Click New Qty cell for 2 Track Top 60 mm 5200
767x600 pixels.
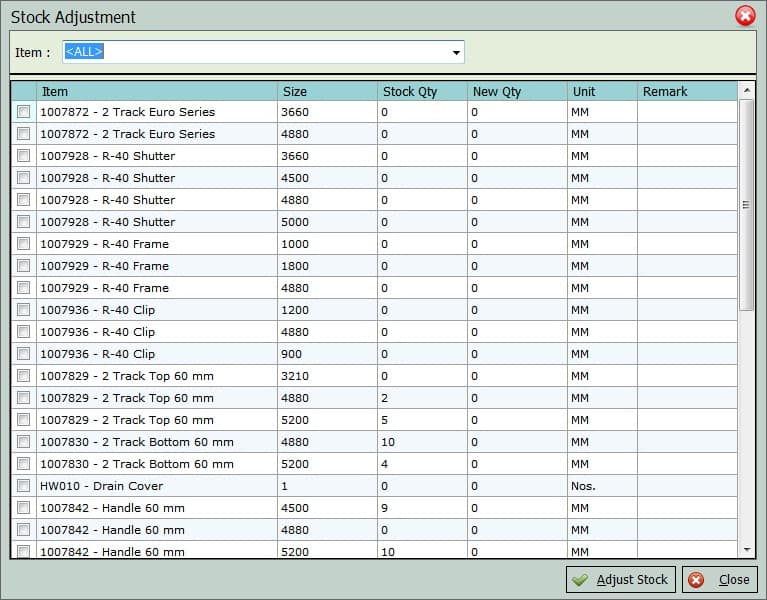[x=516, y=420]
